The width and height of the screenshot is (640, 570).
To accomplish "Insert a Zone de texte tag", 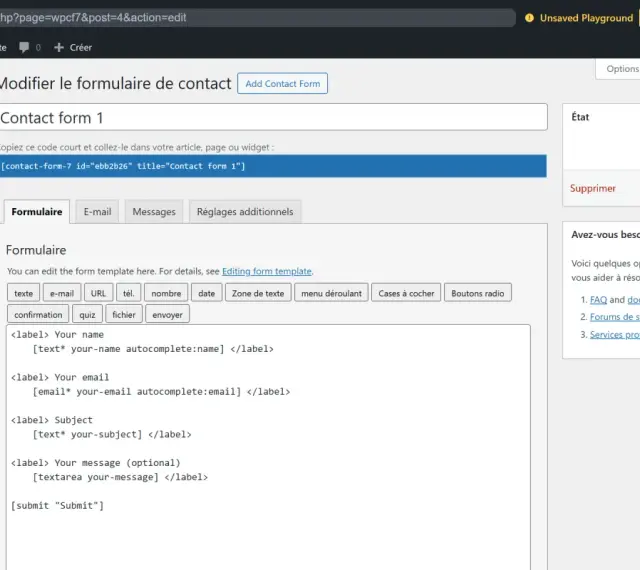I will pyautogui.click(x=258, y=293).
